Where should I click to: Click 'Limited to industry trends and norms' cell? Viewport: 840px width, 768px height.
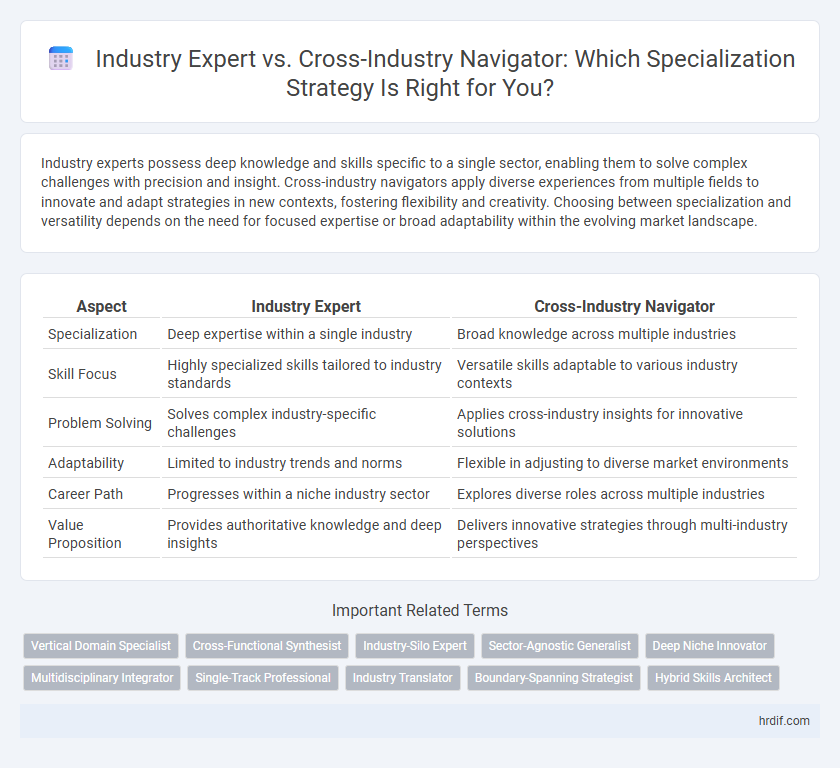(x=306, y=463)
